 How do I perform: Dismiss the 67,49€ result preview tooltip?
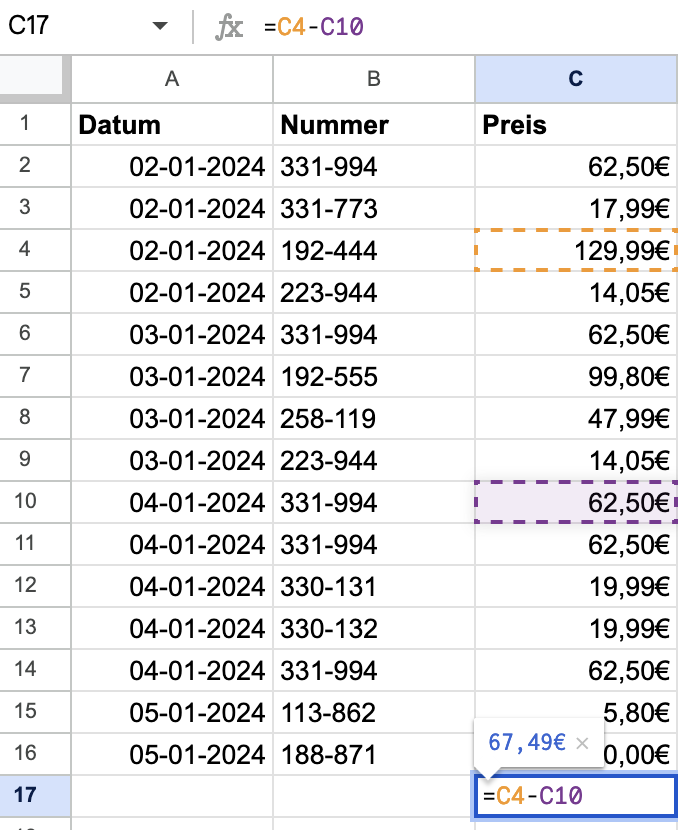pos(582,743)
